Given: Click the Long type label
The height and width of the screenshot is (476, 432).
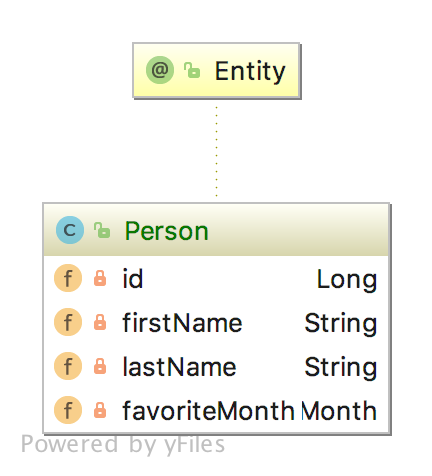Looking at the screenshot, I should 347,280.
